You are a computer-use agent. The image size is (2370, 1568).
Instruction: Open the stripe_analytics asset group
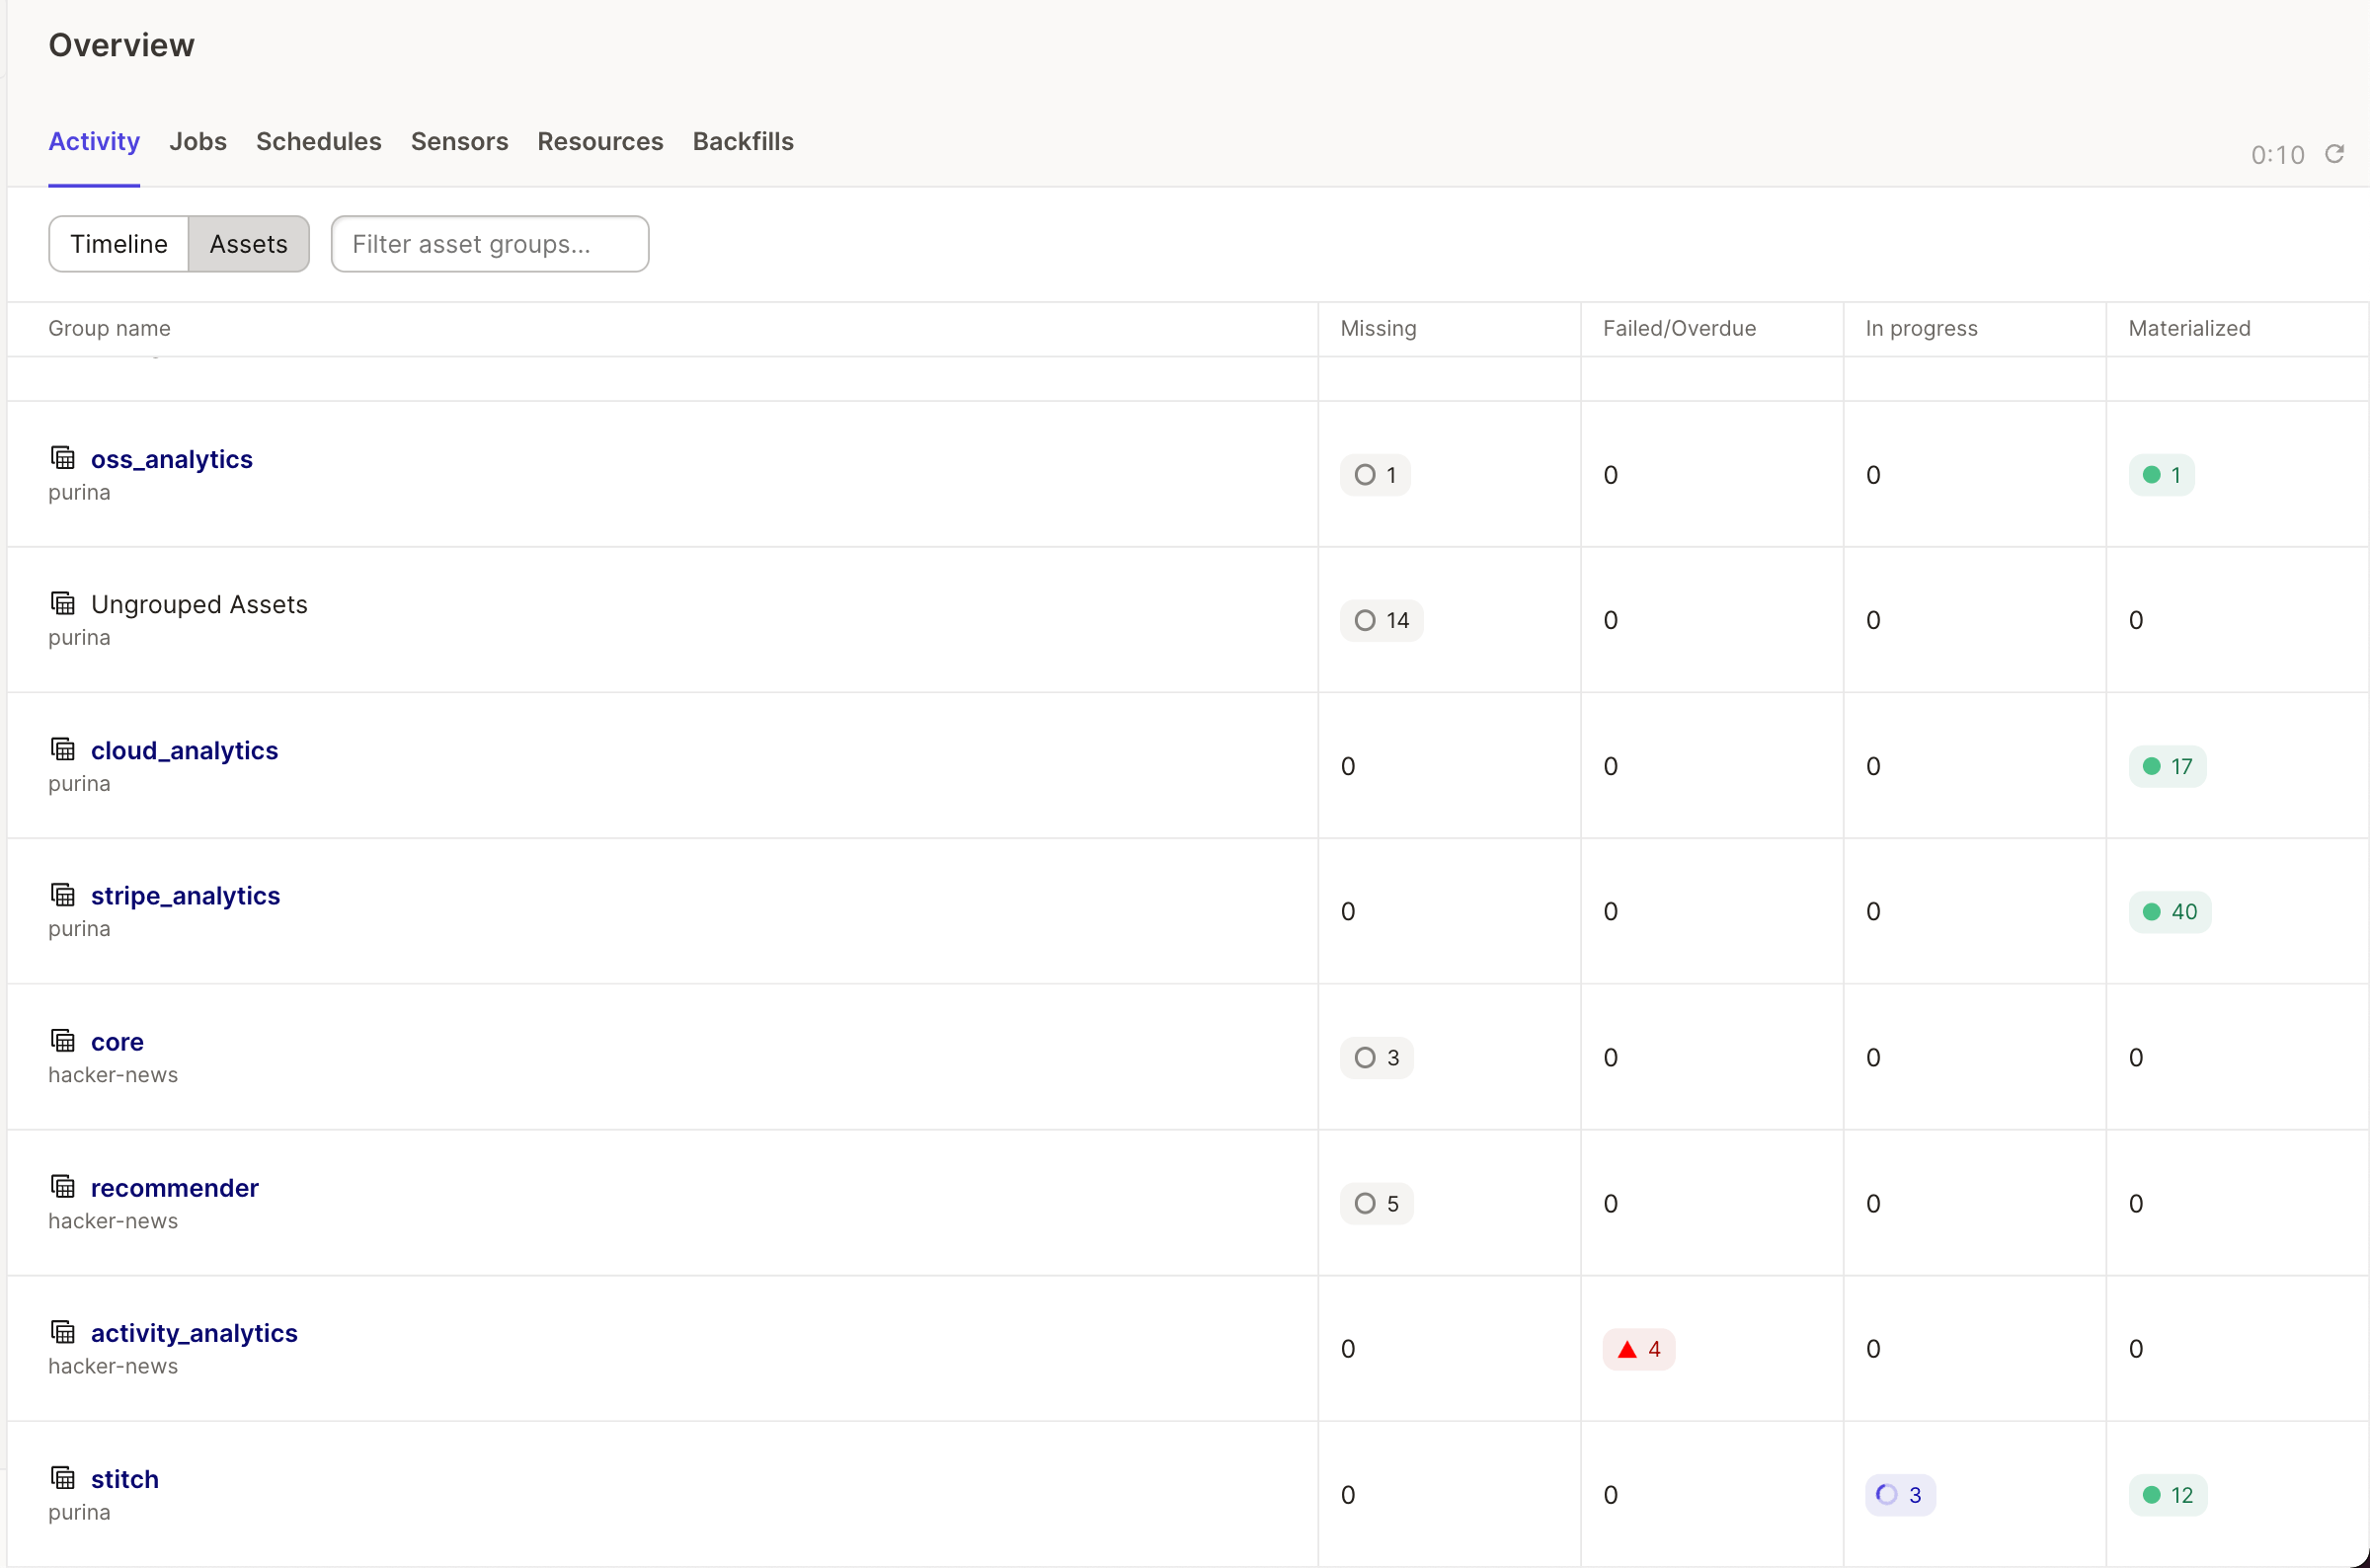pyautogui.click(x=186, y=895)
